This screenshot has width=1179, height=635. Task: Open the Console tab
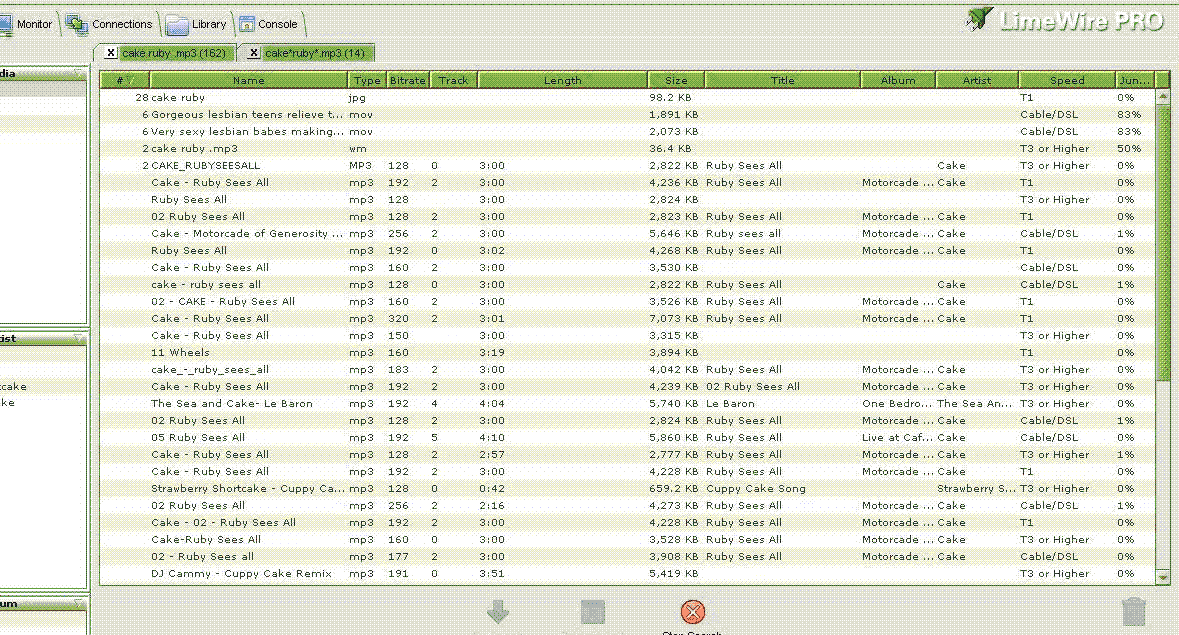(x=269, y=24)
